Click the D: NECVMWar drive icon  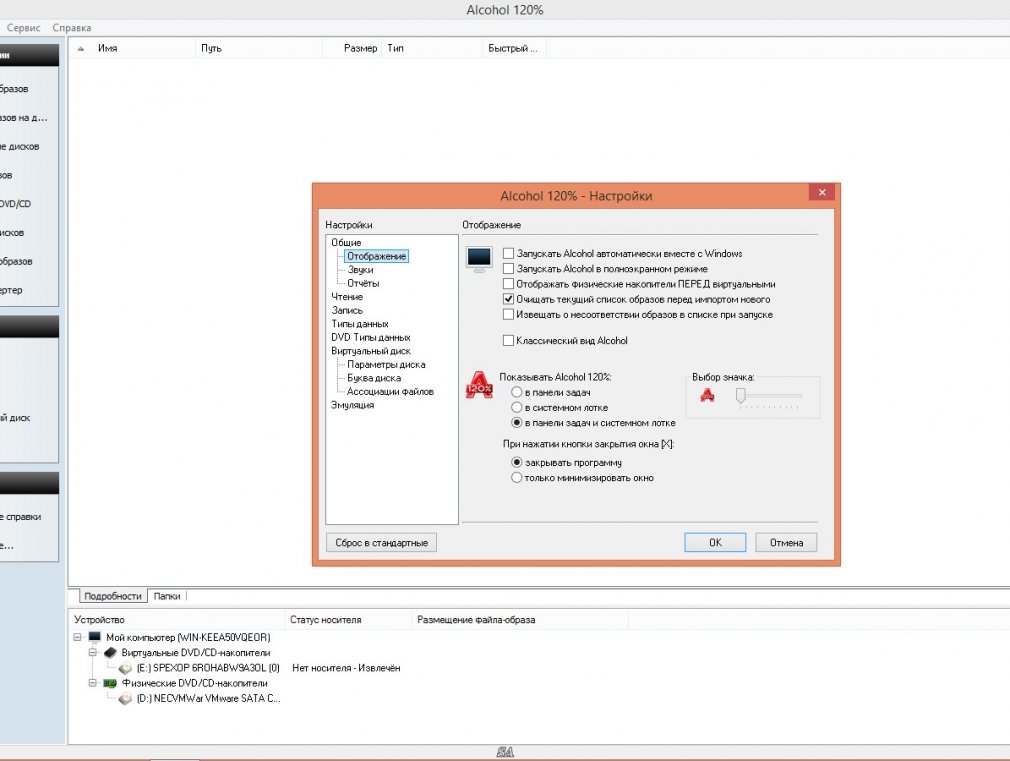click(x=126, y=698)
